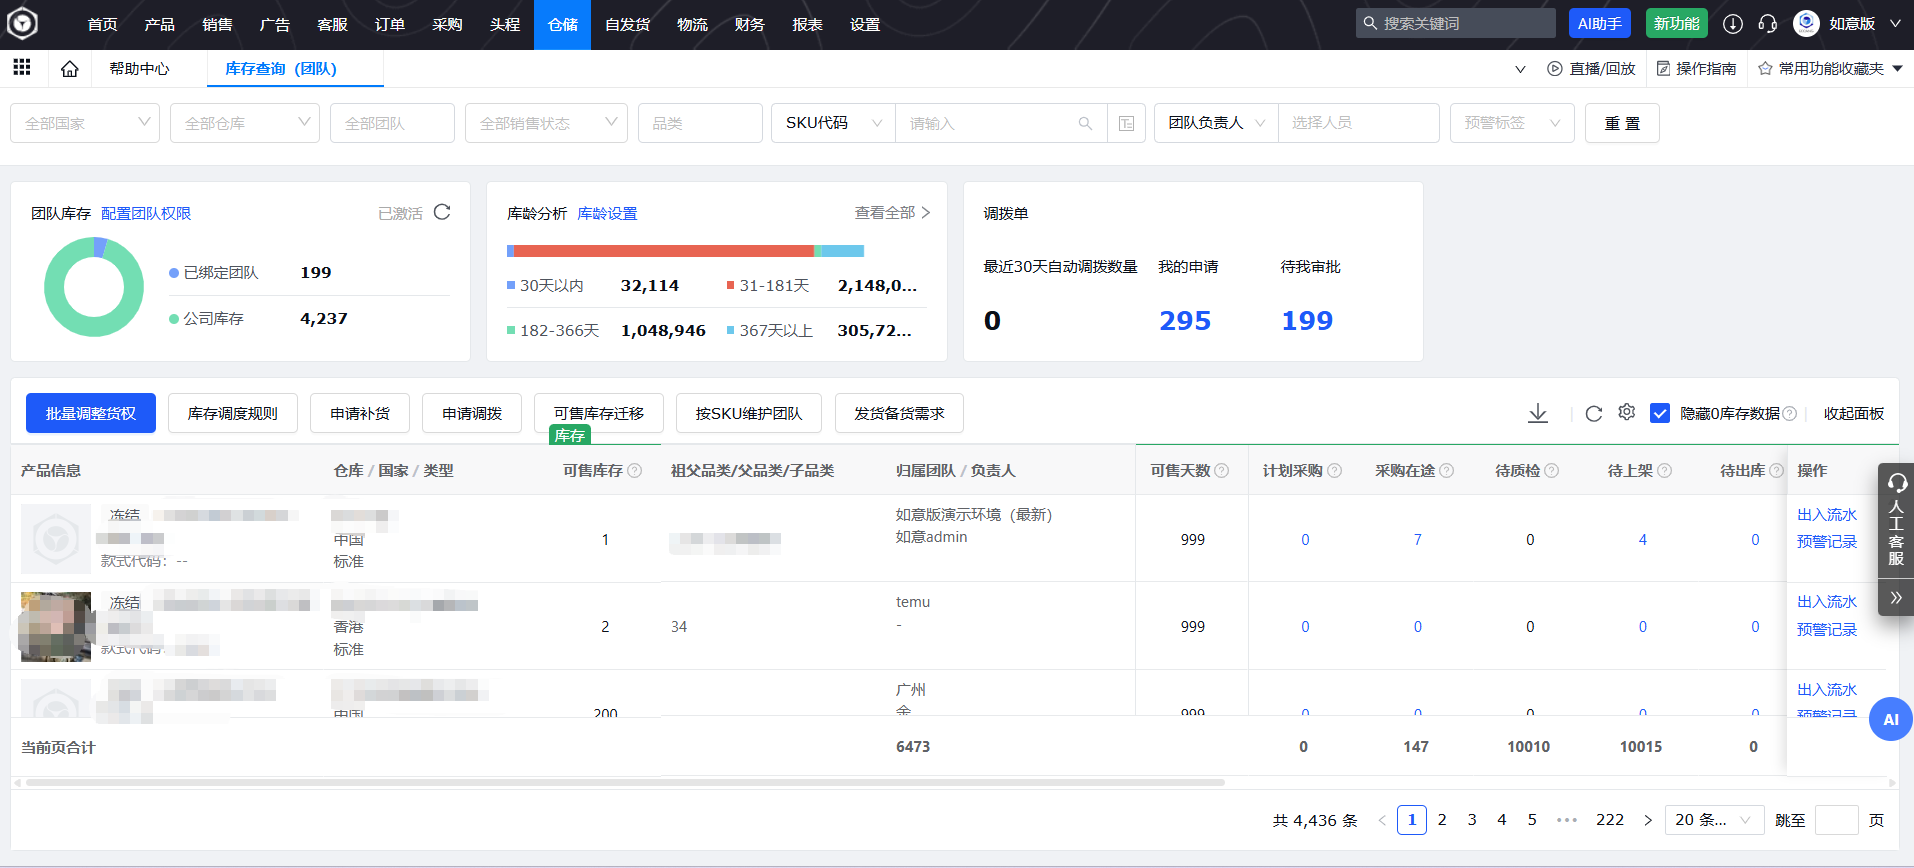Click the headset support icon in header
The width and height of the screenshot is (1914, 868).
1768,24
